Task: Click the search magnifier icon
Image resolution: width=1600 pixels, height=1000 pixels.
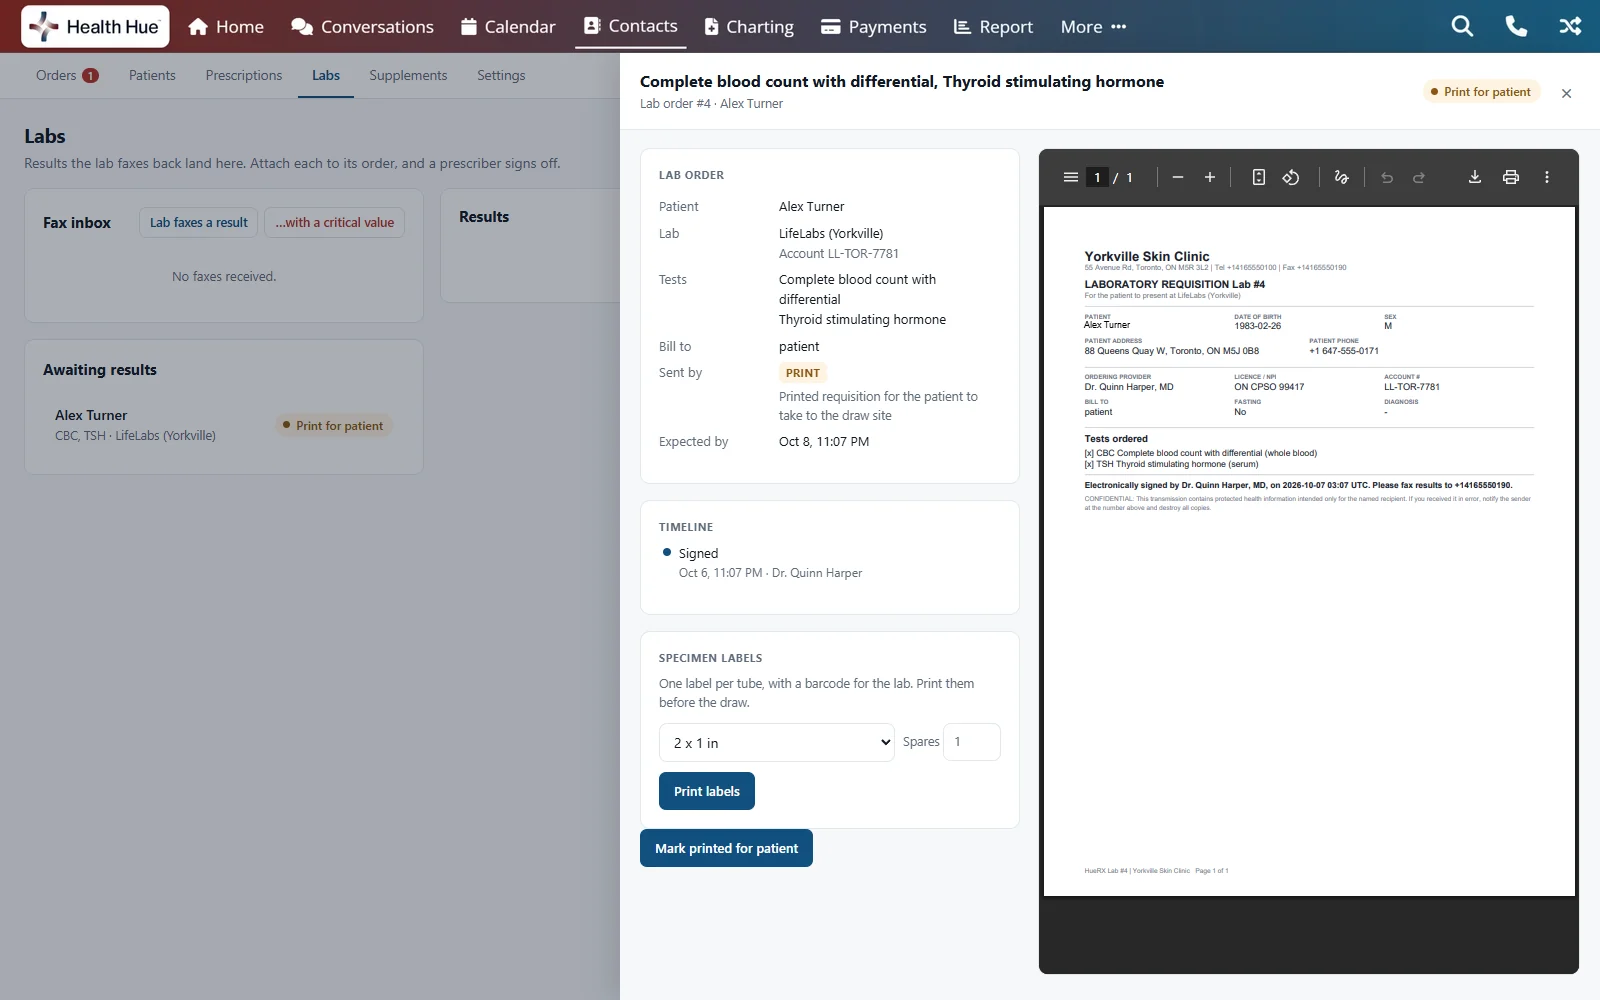Action: 1462,26
